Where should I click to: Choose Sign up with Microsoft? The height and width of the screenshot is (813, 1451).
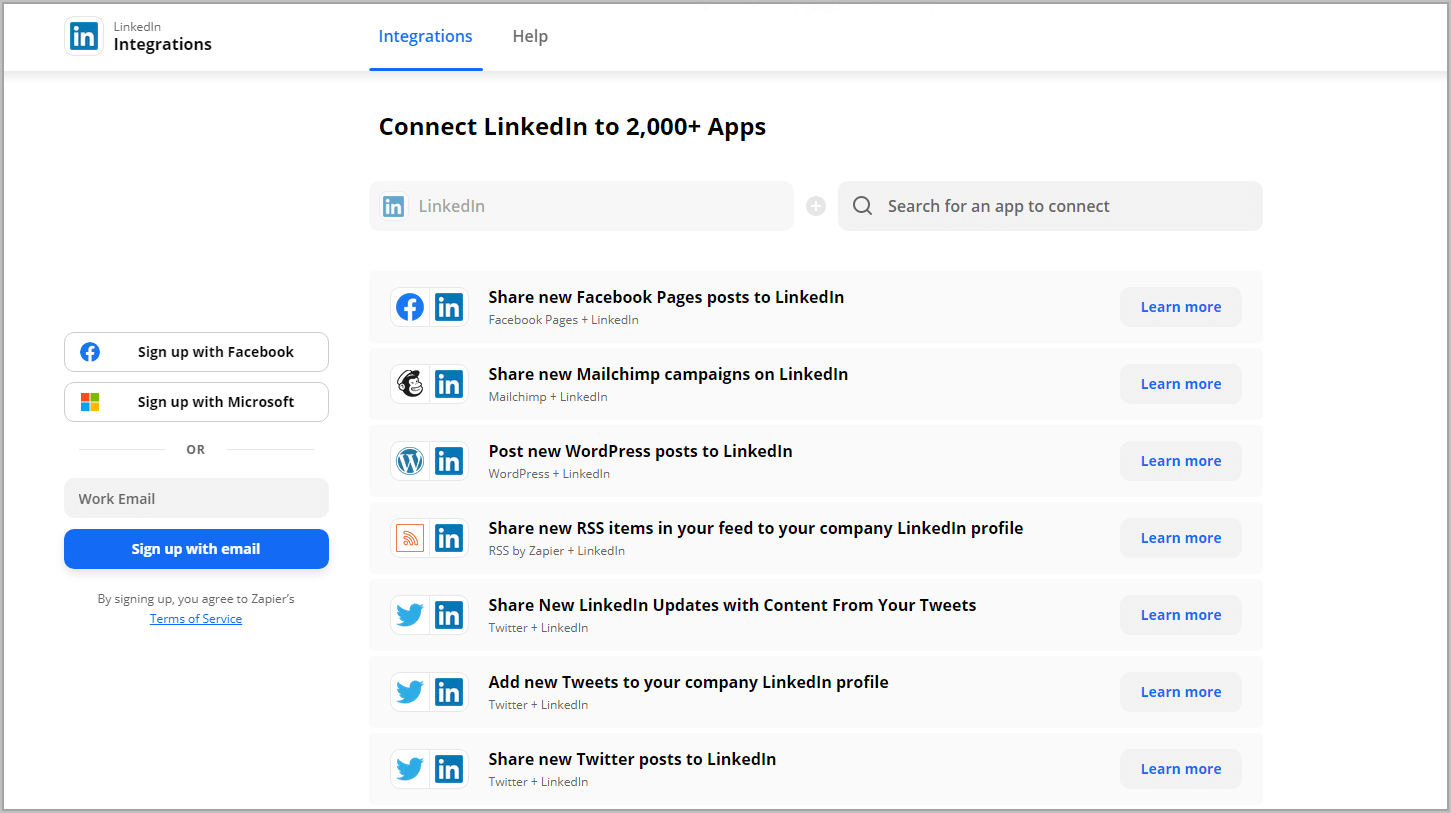196,402
